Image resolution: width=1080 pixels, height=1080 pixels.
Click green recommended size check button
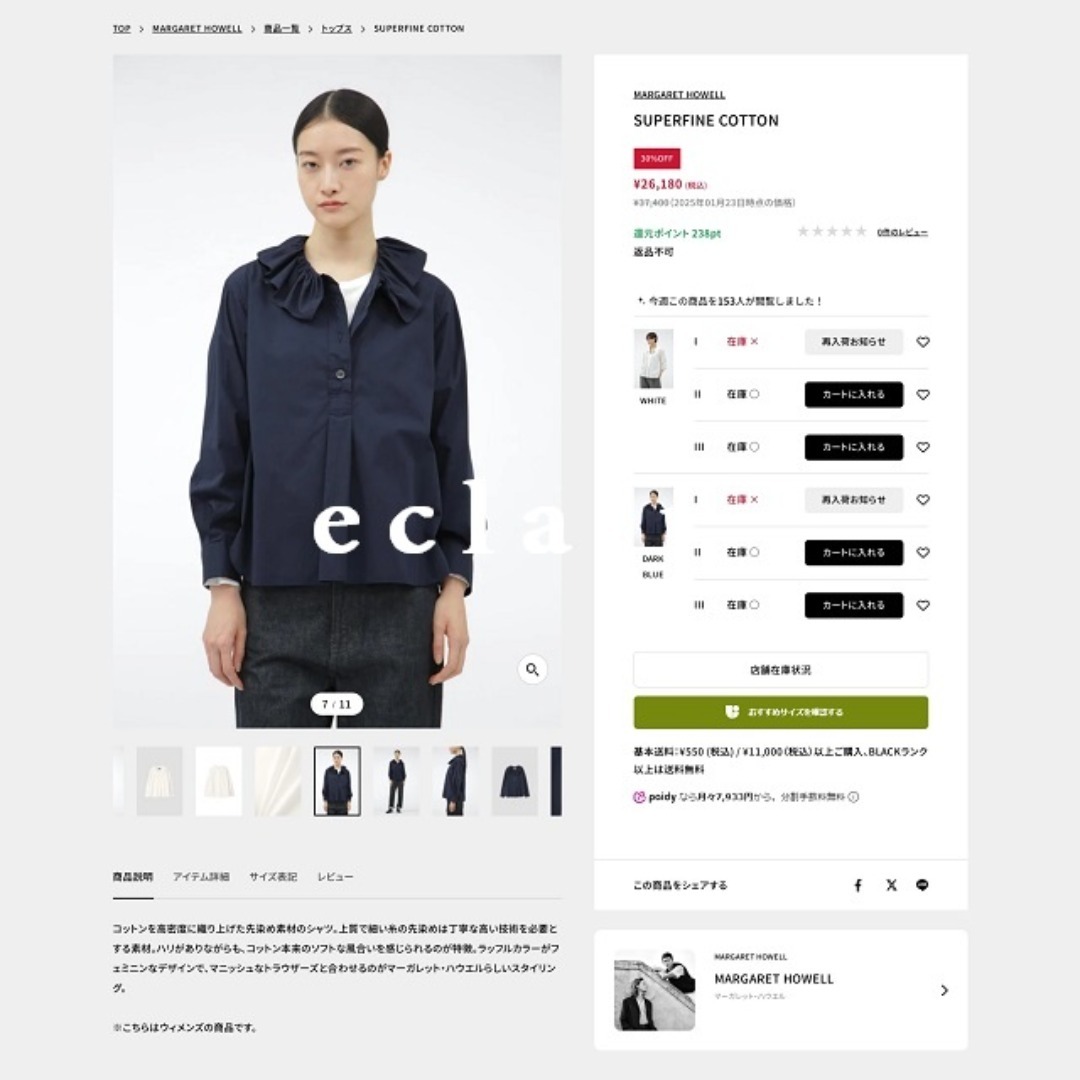pos(780,712)
